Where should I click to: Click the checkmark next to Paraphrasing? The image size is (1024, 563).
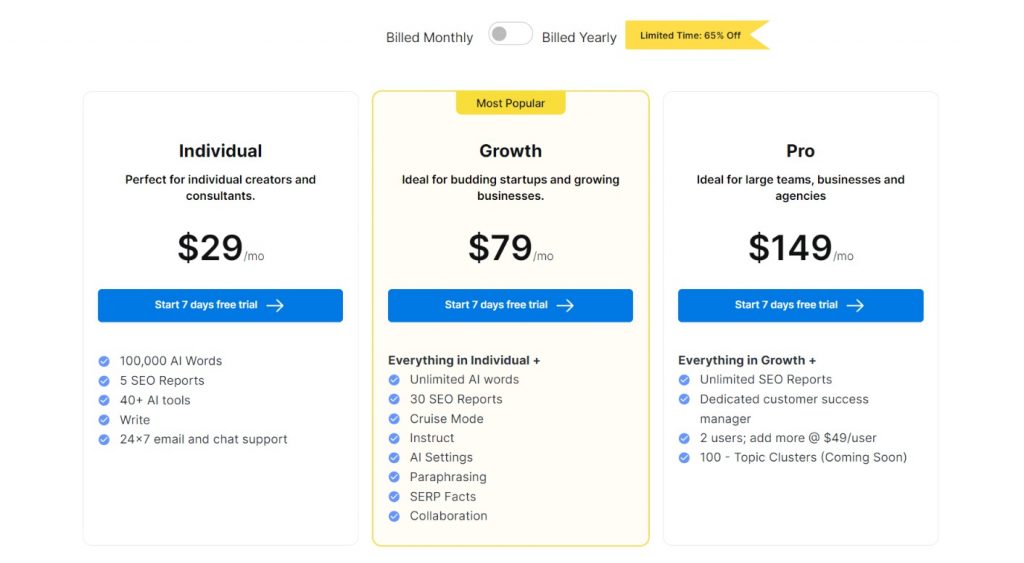click(x=394, y=477)
